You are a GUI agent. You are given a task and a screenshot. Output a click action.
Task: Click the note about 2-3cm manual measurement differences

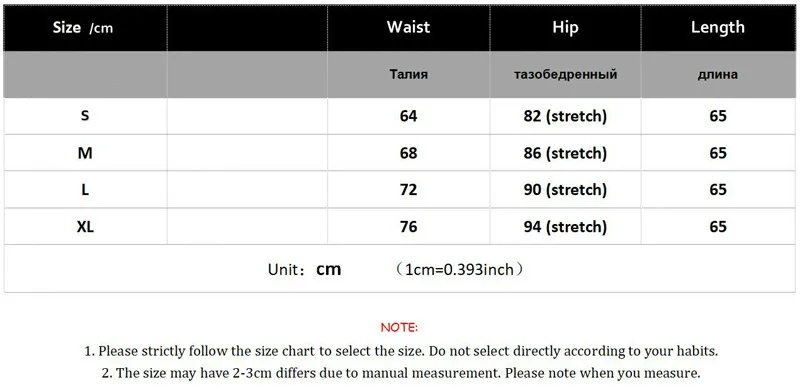401,373
